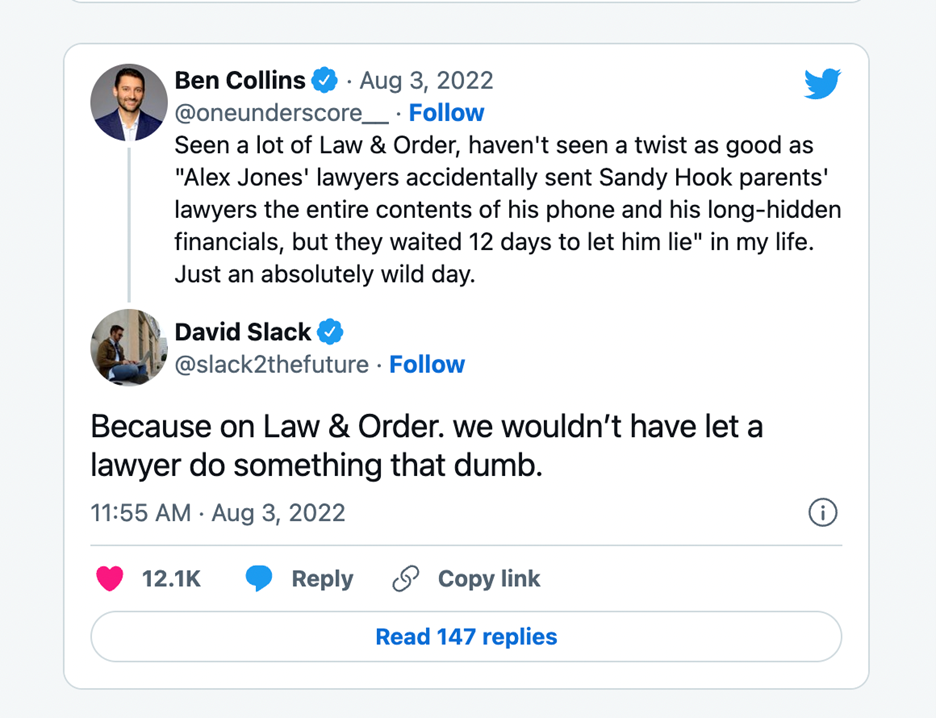Open the David Slack name link
The height and width of the screenshot is (718, 936).
[242, 332]
